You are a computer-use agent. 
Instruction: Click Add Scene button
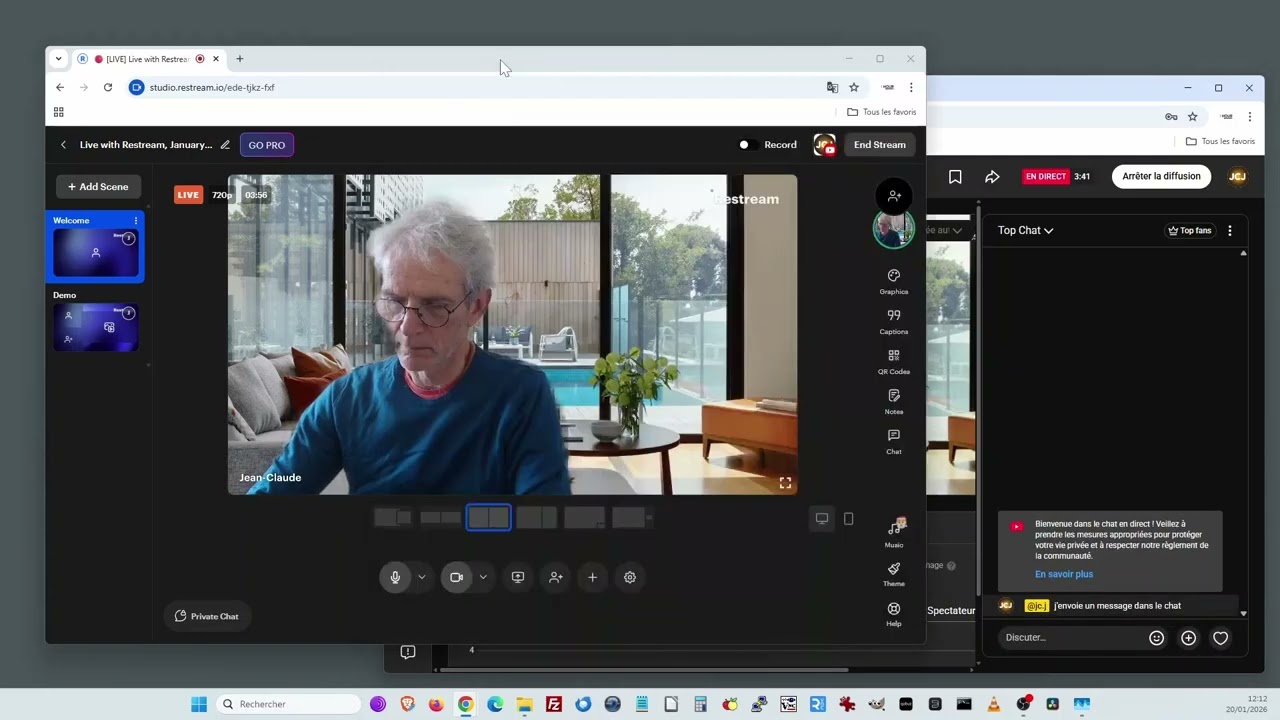pos(98,187)
